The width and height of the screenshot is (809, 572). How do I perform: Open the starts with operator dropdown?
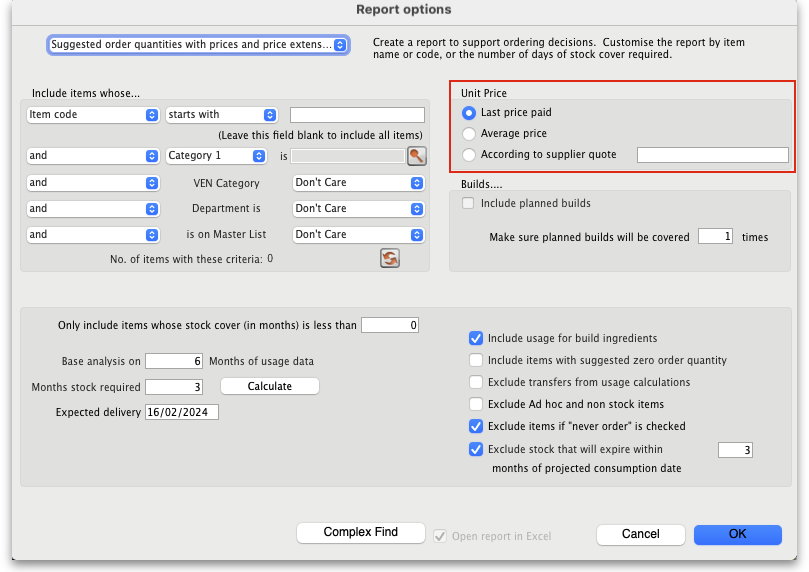pyautogui.click(x=221, y=115)
